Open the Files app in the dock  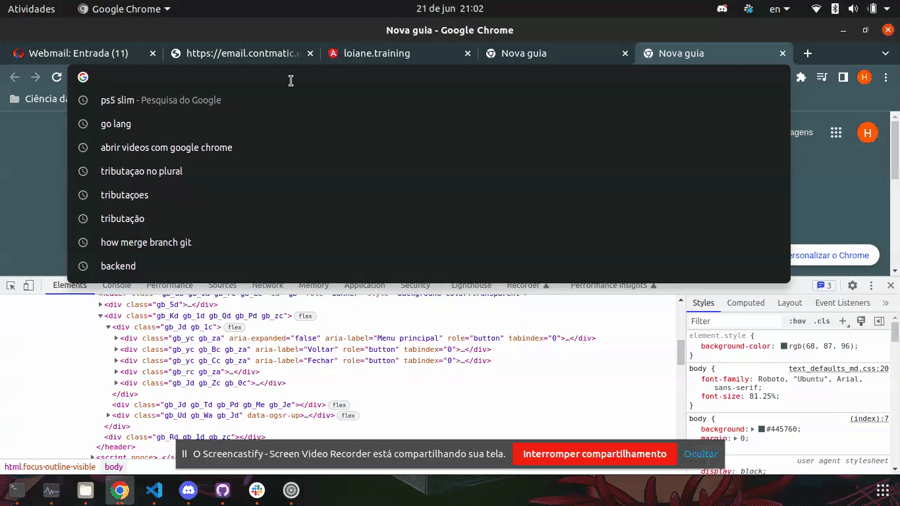tap(86, 490)
